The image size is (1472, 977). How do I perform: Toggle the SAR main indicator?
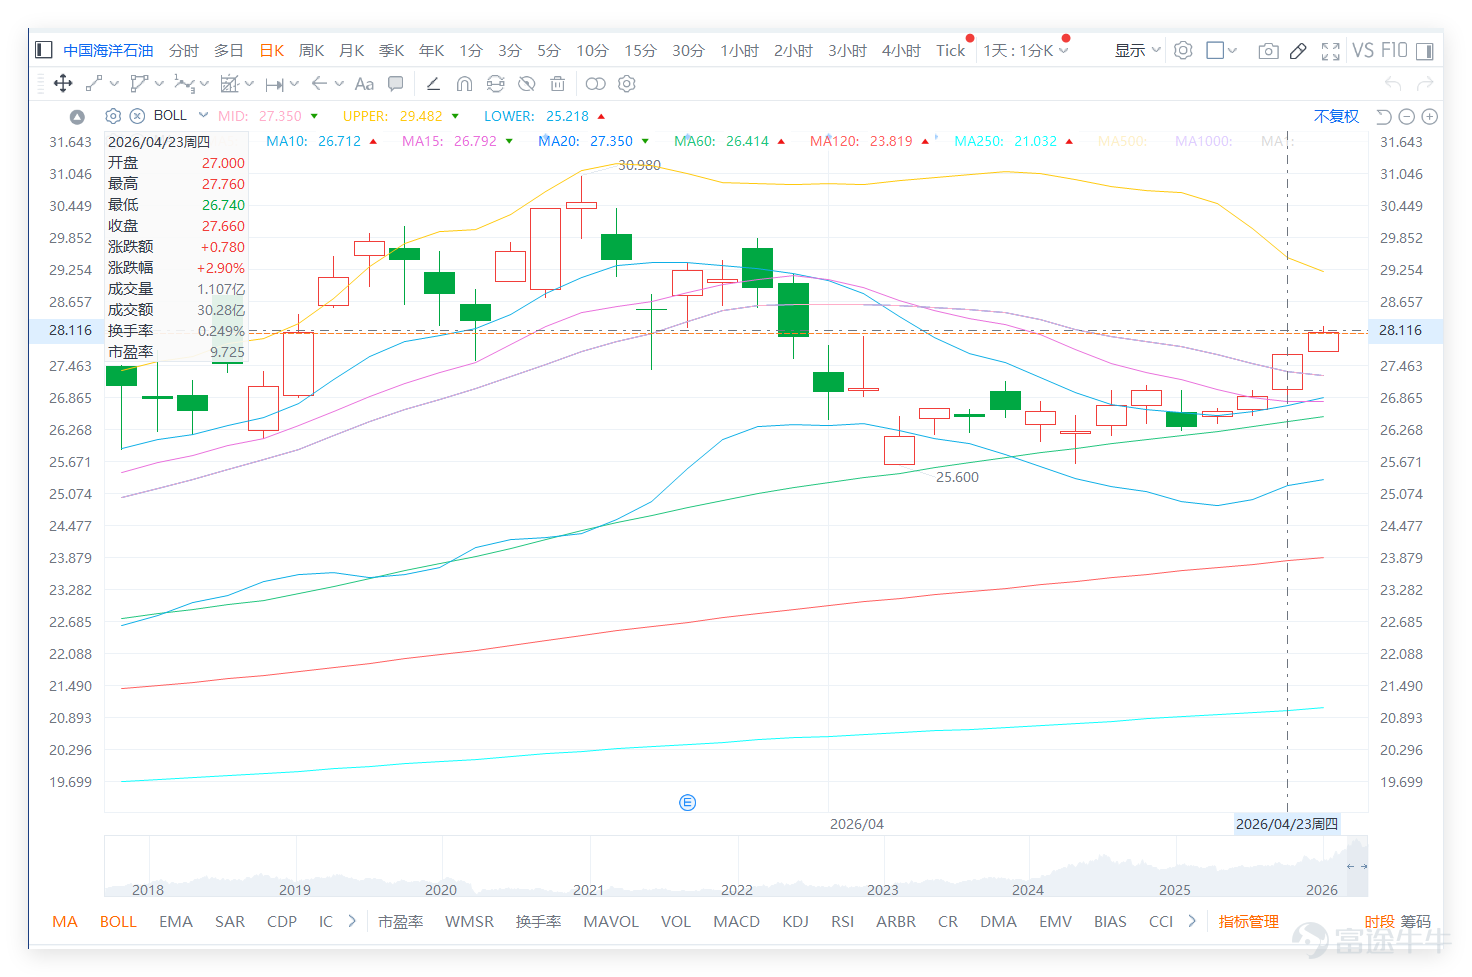coord(230,921)
